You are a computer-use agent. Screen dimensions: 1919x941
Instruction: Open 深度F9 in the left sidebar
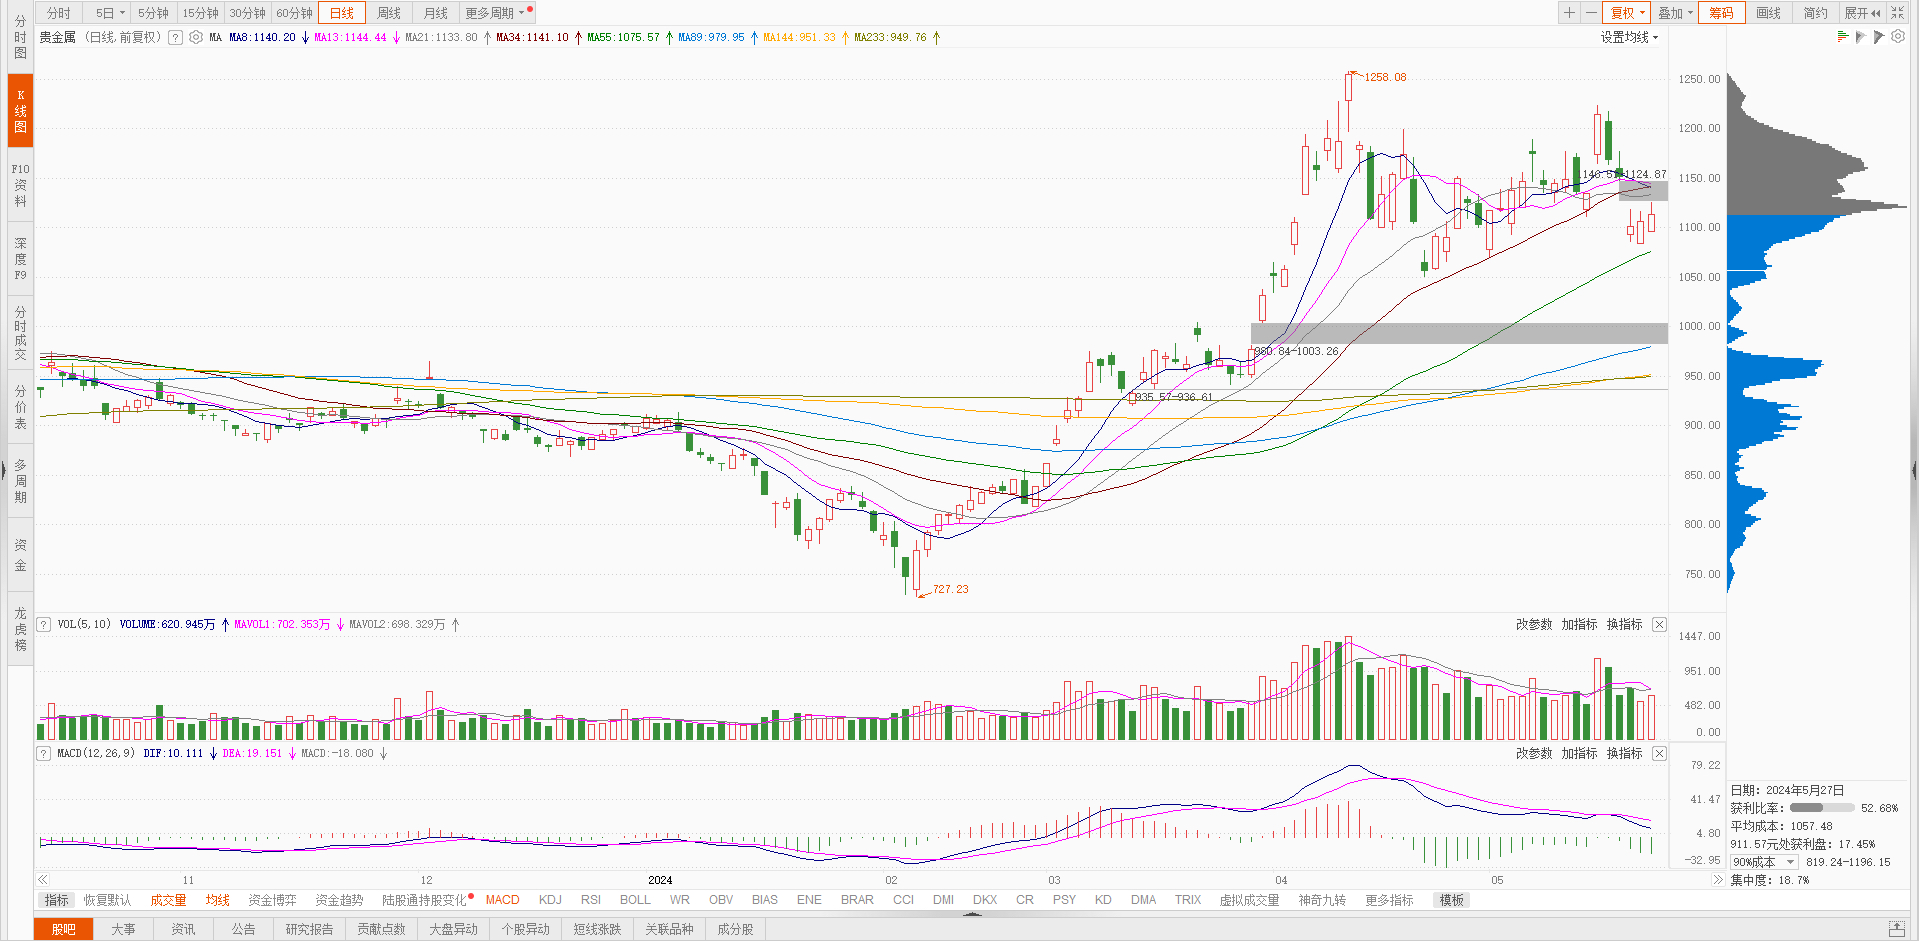(20, 259)
